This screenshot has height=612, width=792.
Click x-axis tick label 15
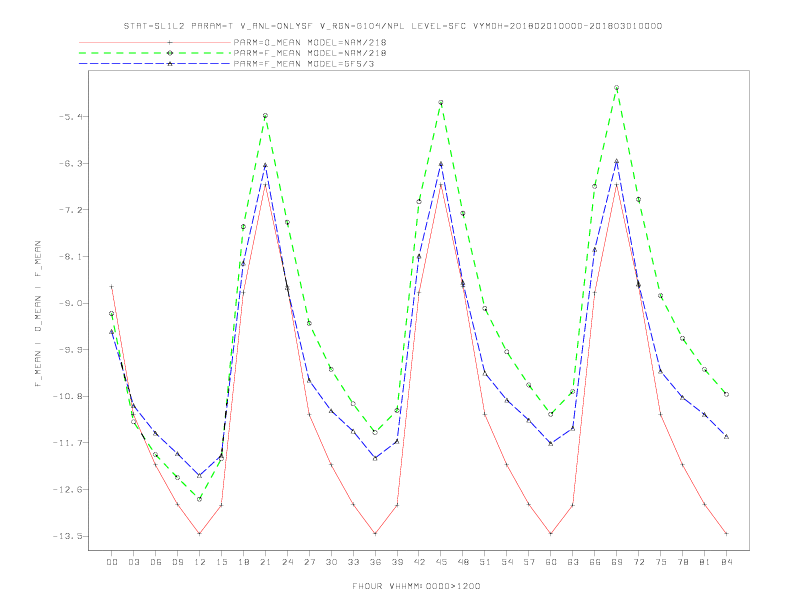[221, 562]
